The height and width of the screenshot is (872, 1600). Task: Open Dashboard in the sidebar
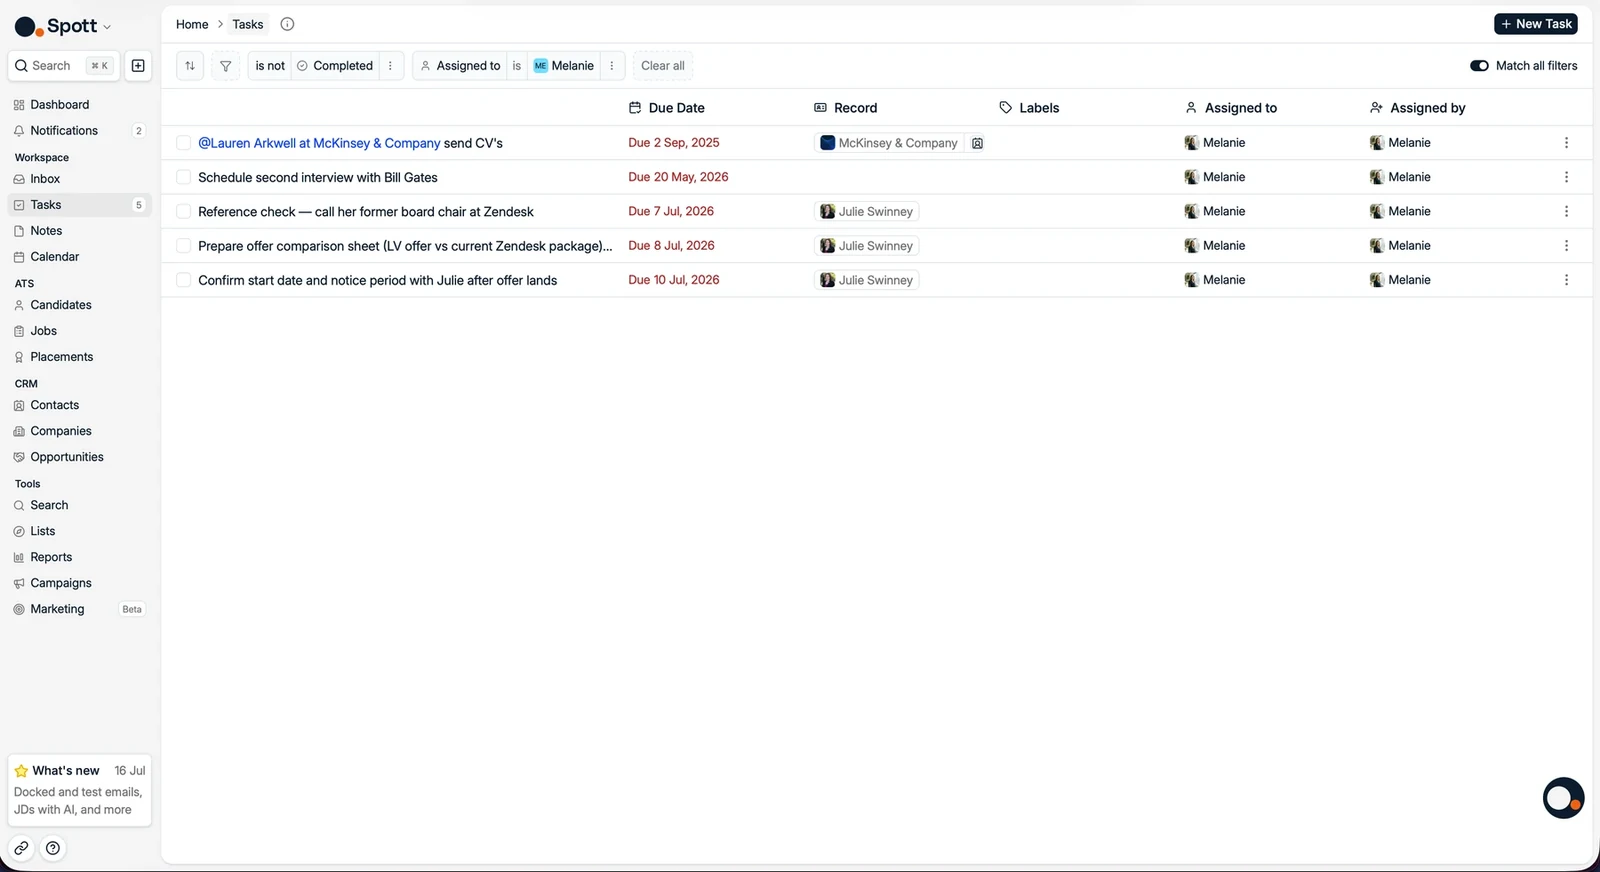79,105
